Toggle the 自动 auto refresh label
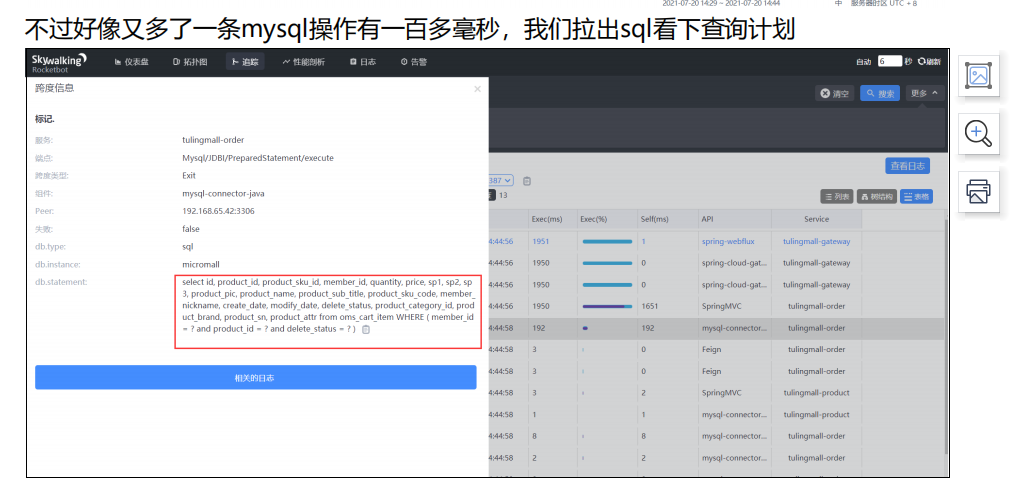The height and width of the screenshot is (489, 1033). (x=863, y=62)
